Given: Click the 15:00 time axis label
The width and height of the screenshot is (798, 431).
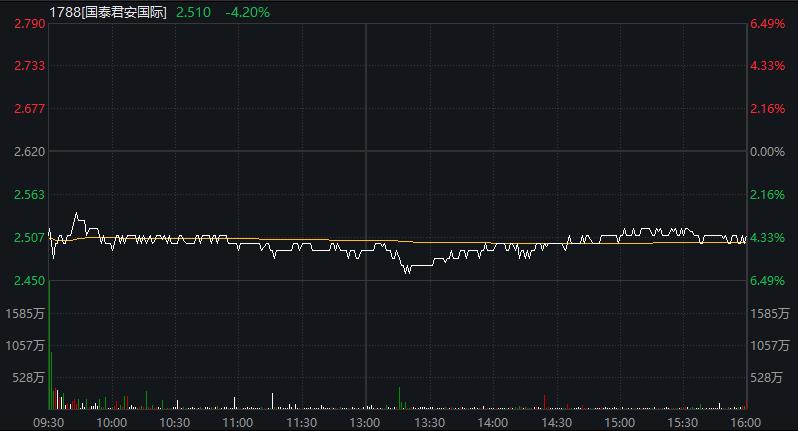Looking at the screenshot, I should click(x=619, y=423).
